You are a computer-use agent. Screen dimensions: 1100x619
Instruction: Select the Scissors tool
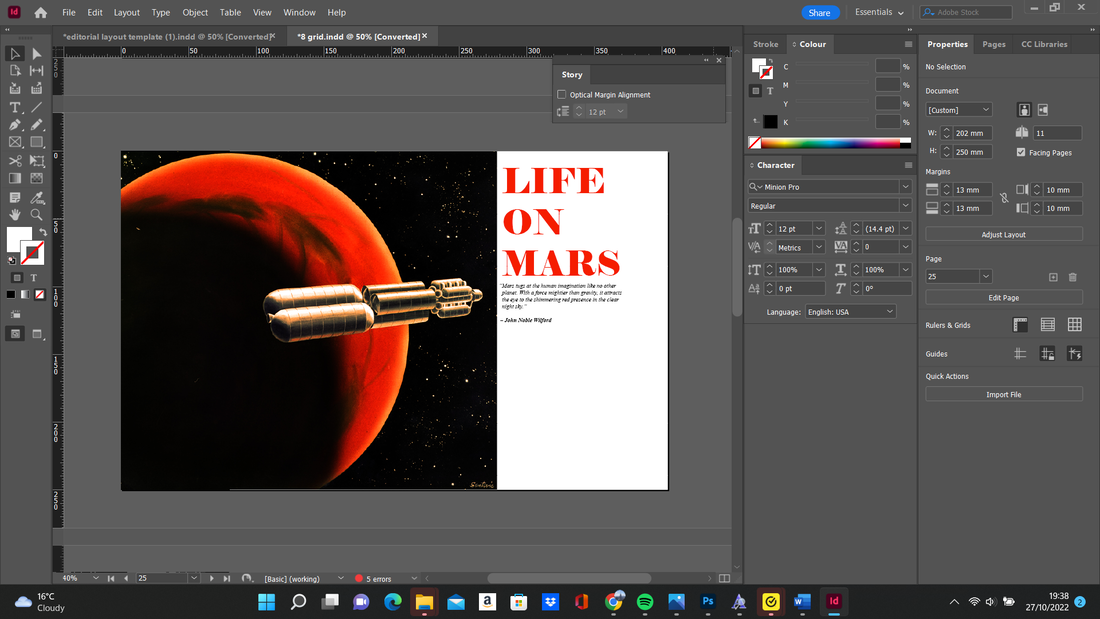coord(15,161)
